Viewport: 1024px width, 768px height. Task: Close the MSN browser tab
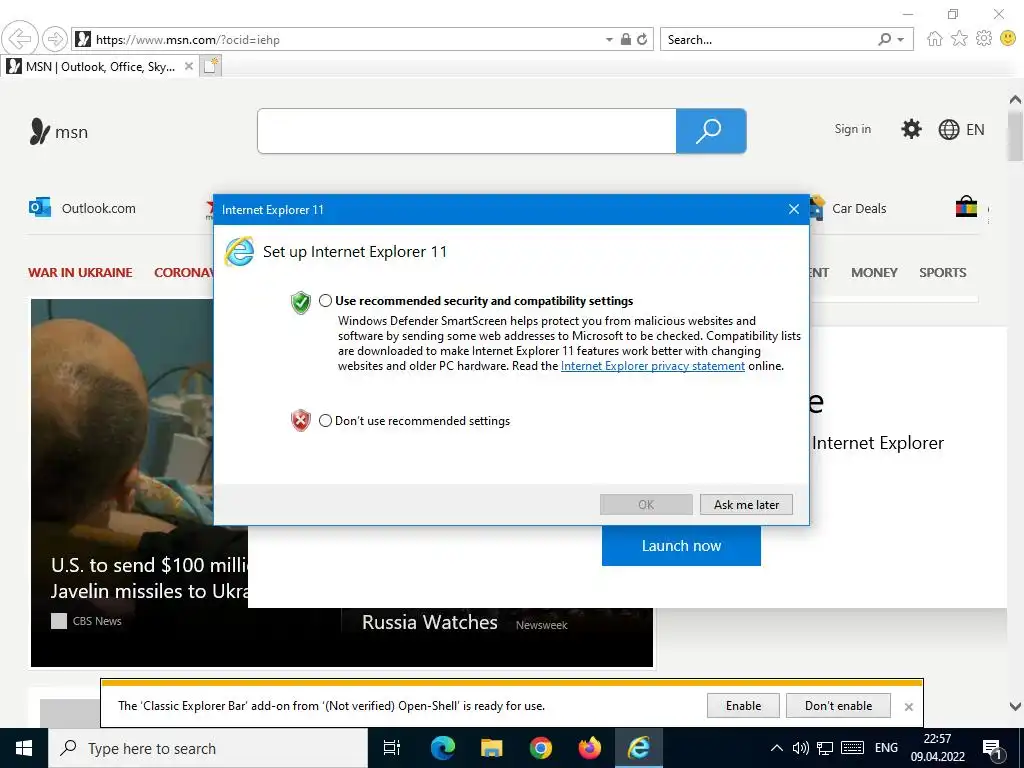click(x=189, y=66)
